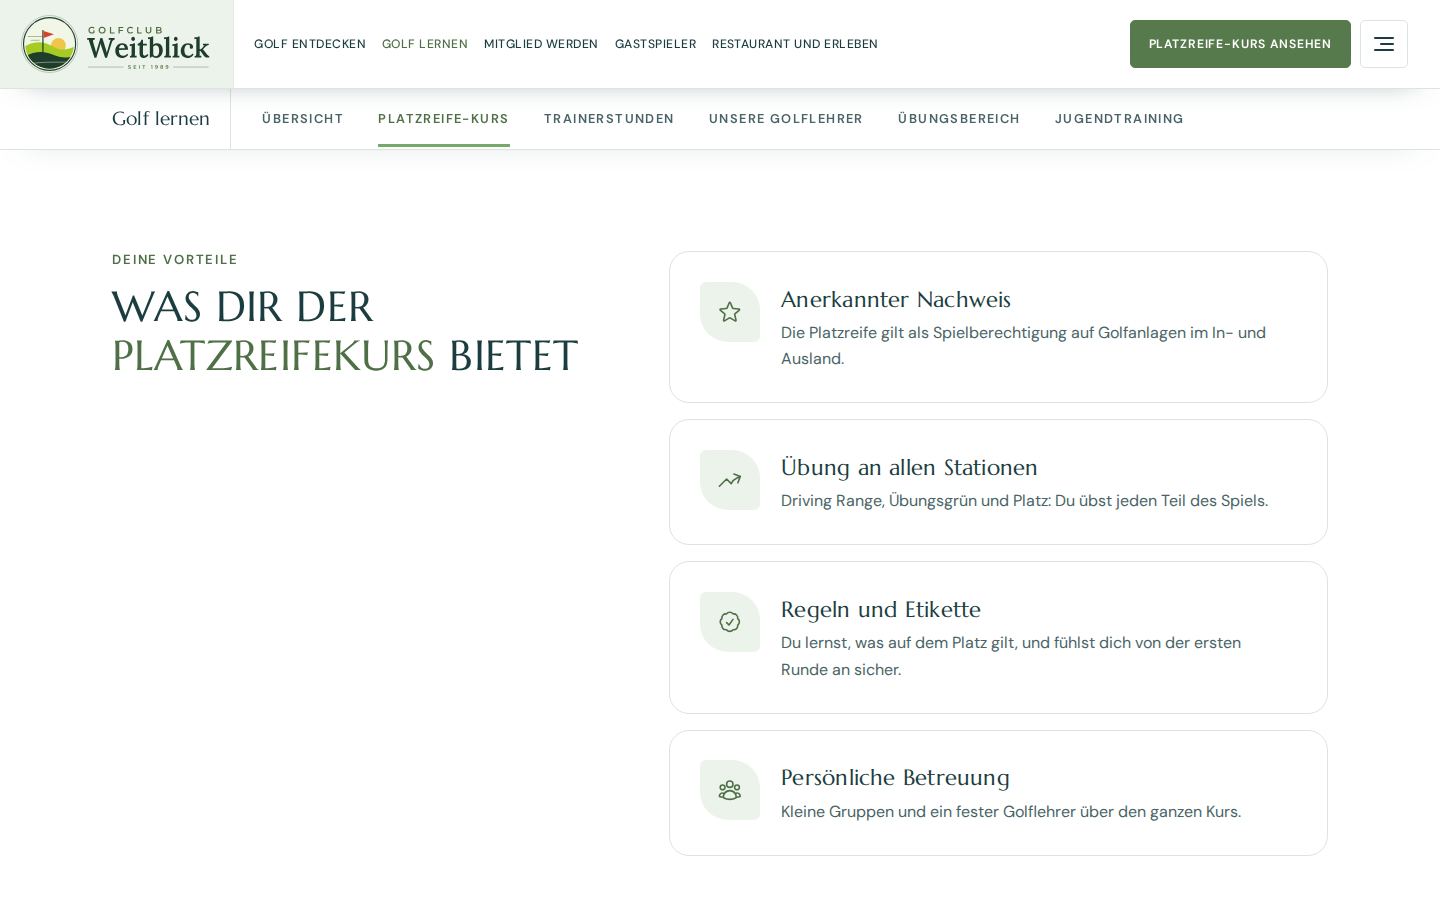Go to Mitglied werden
The width and height of the screenshot is (1440, 900).
(541, 44)
